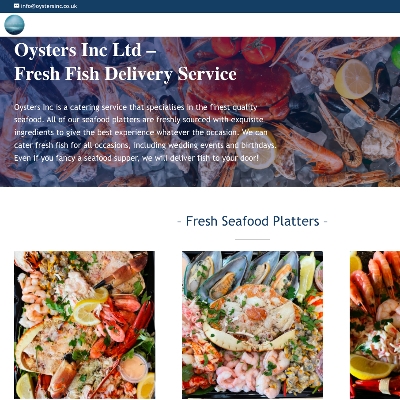This screenshot has width=400, height=400.
Task: Open the first platter photo with lobster
Action: [x=84, y=325]
